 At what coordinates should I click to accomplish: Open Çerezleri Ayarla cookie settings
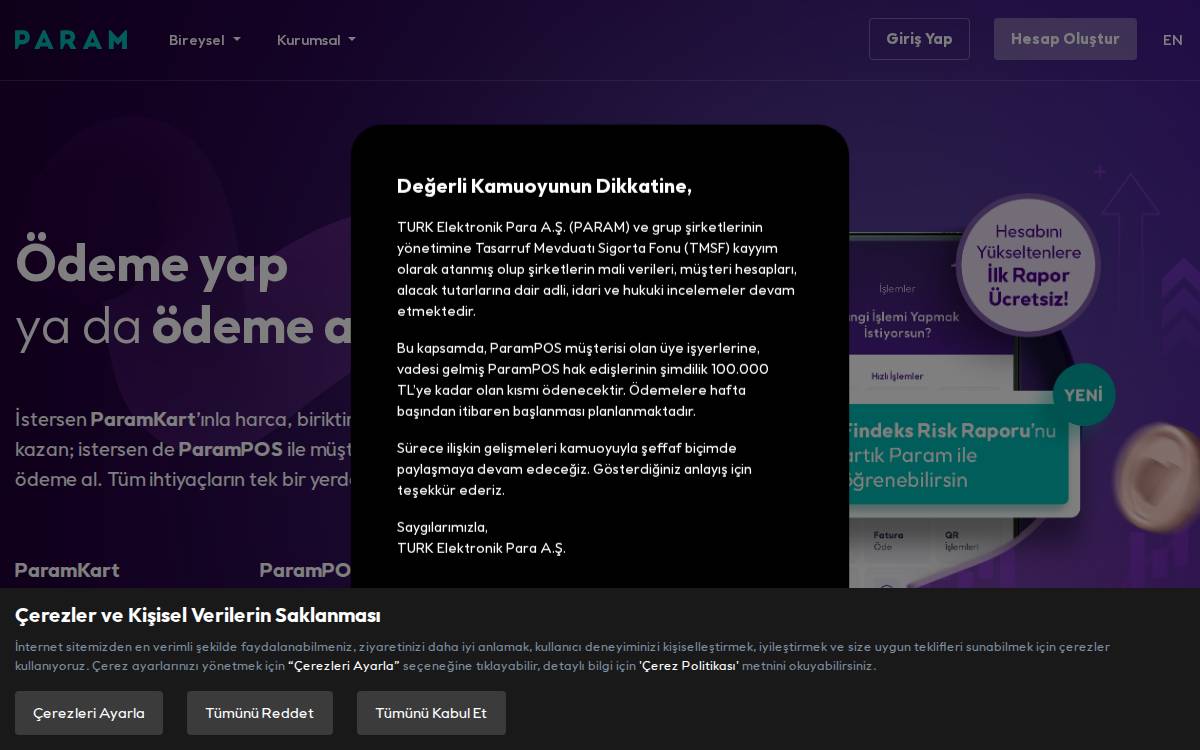point(89,713)
